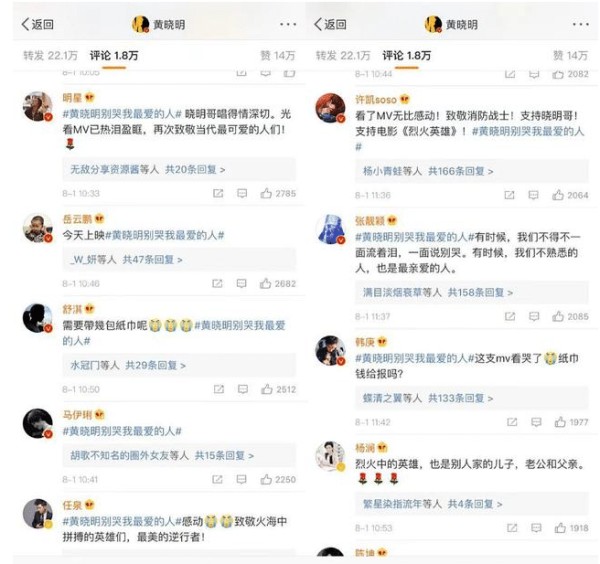Screen dimensions: 600x564
Task: Open 韩庚's avatar thumbnail
Action: 330,350
